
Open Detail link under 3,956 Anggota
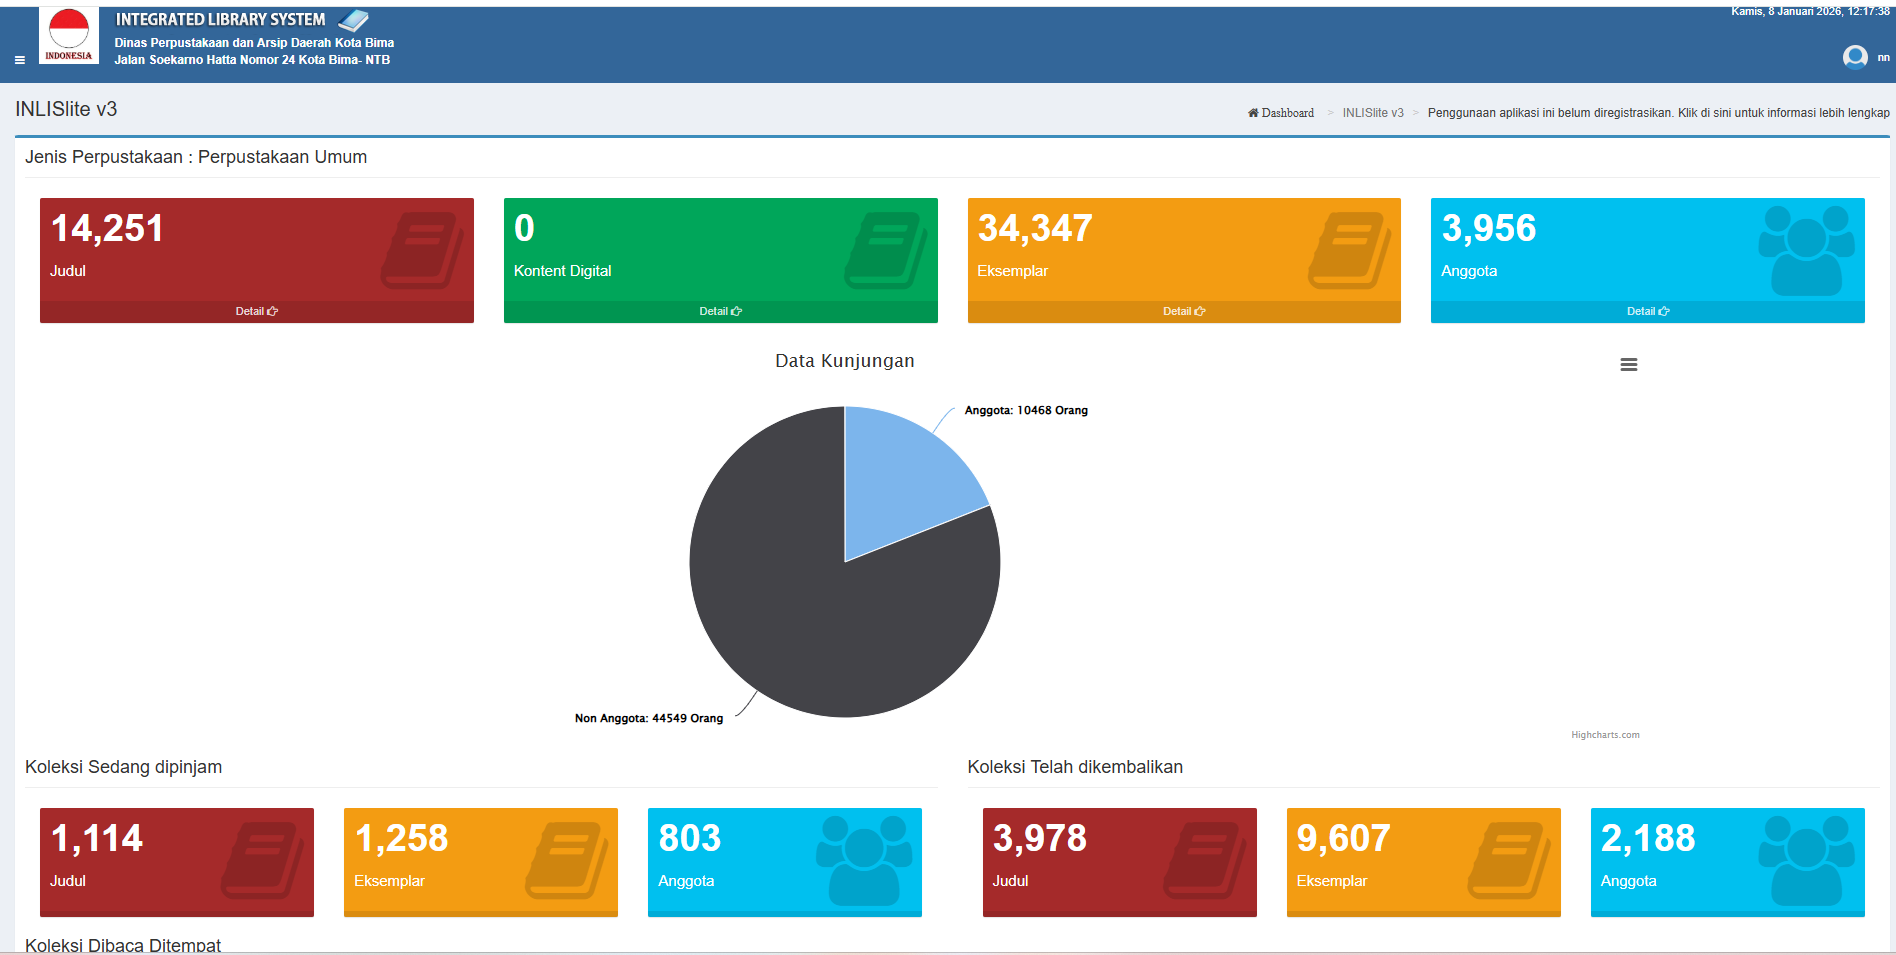tap(1647, 312)
